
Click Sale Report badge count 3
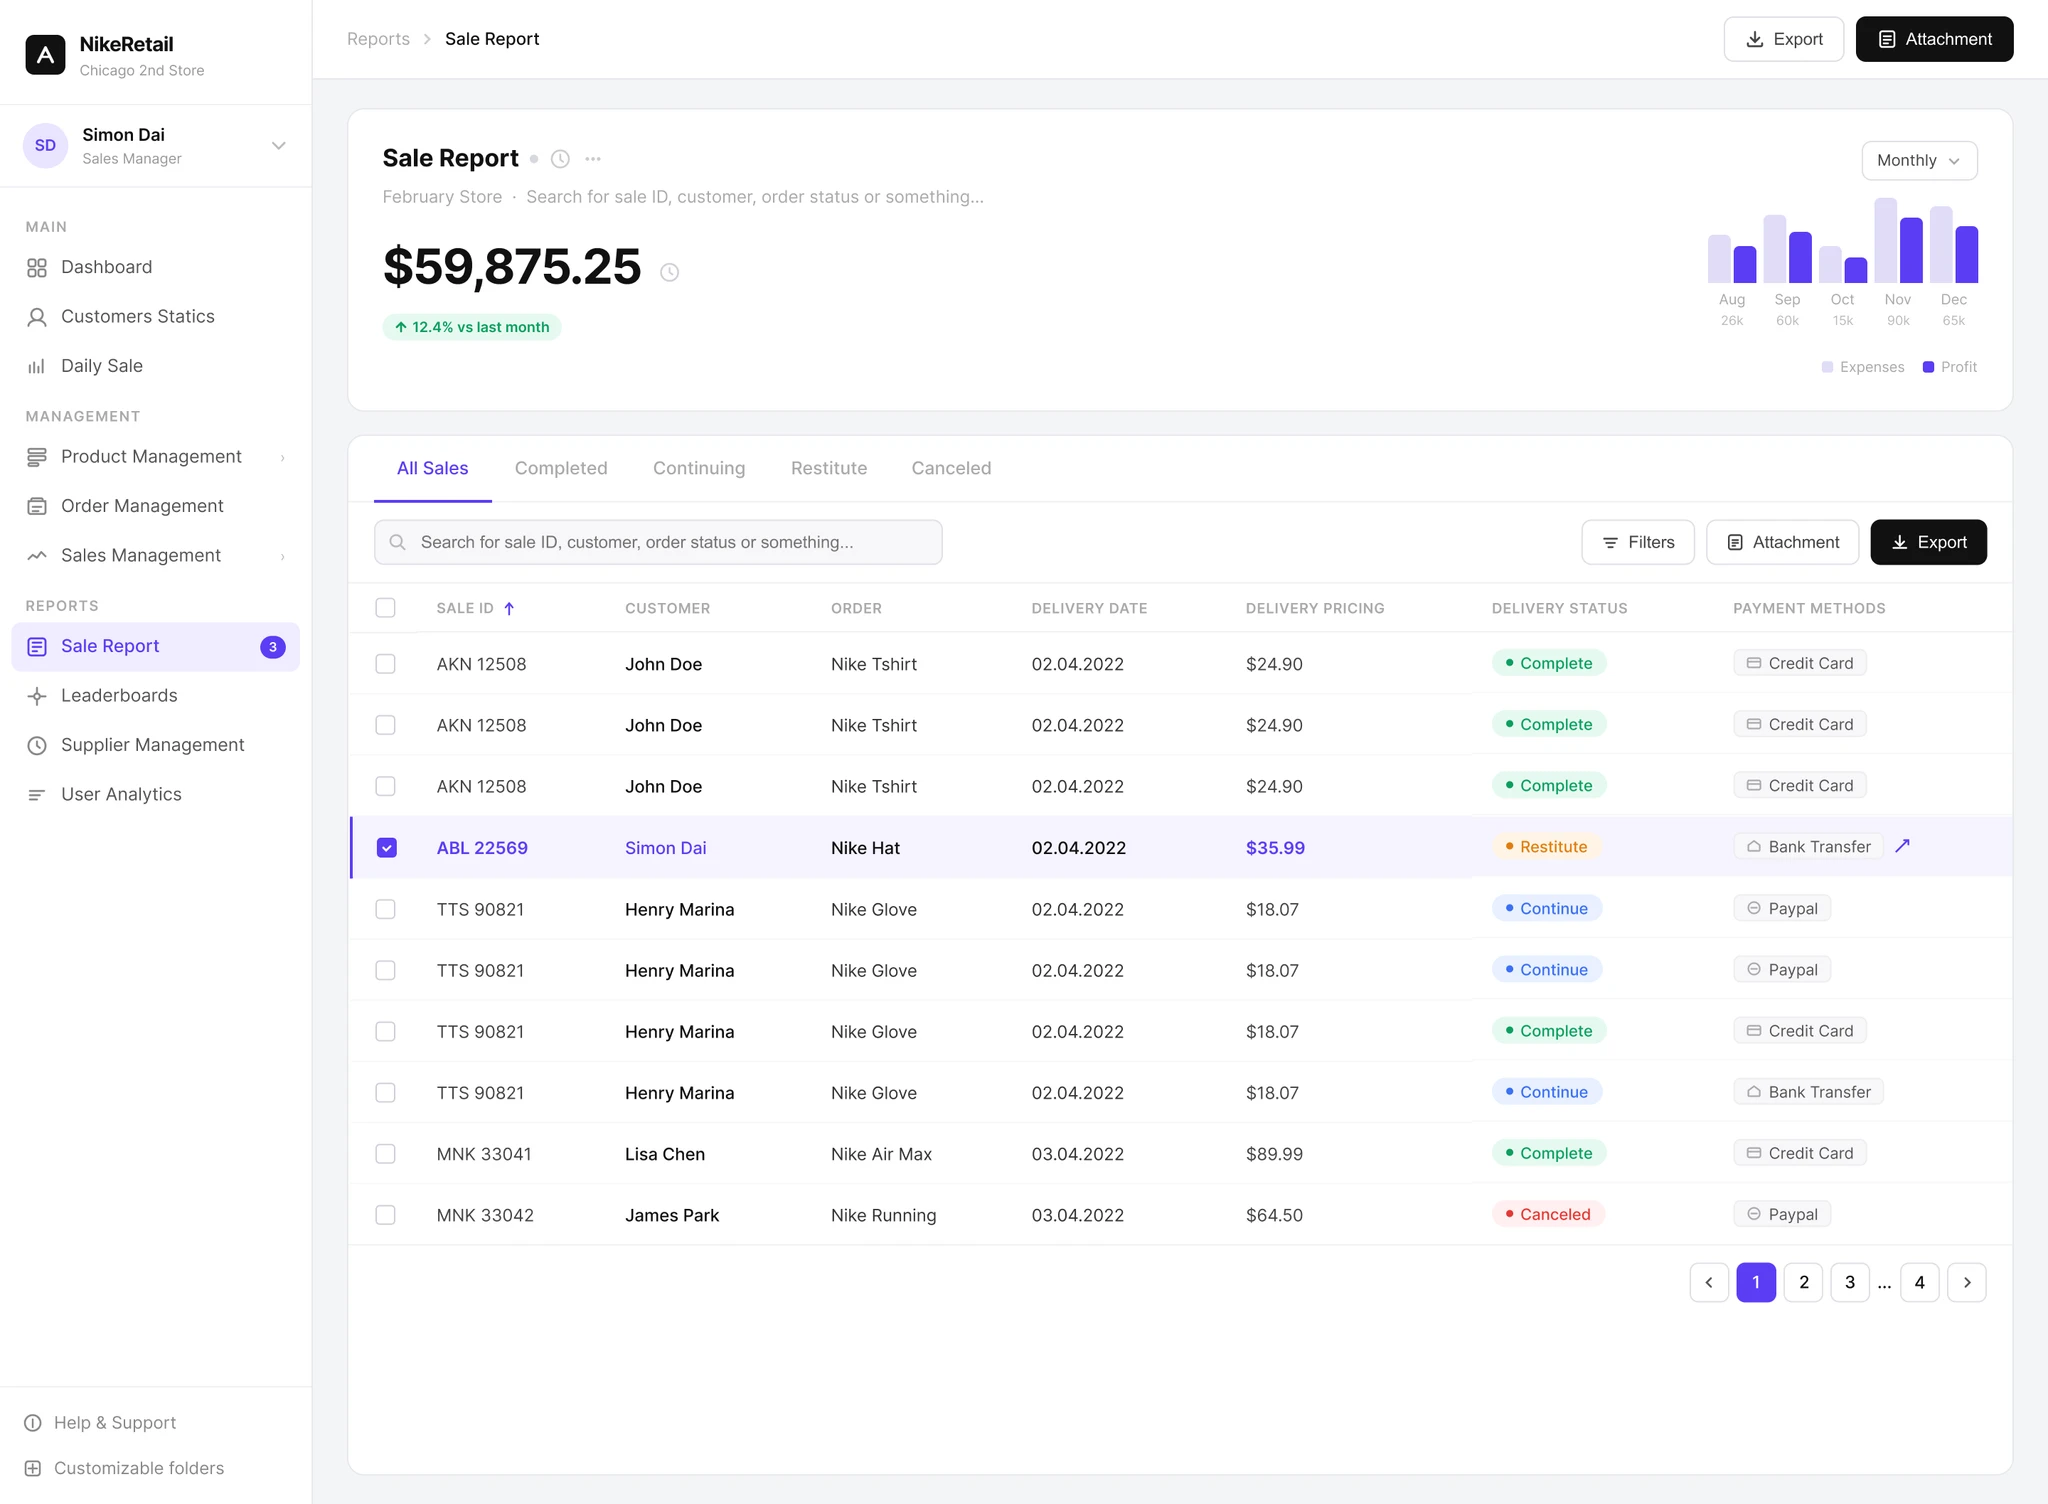pos(273,647)
